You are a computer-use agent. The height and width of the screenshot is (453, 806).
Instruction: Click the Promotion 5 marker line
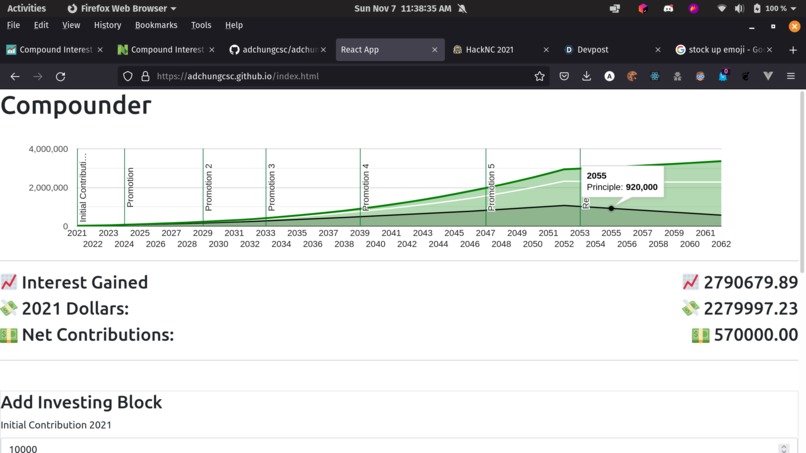(486, 187)
